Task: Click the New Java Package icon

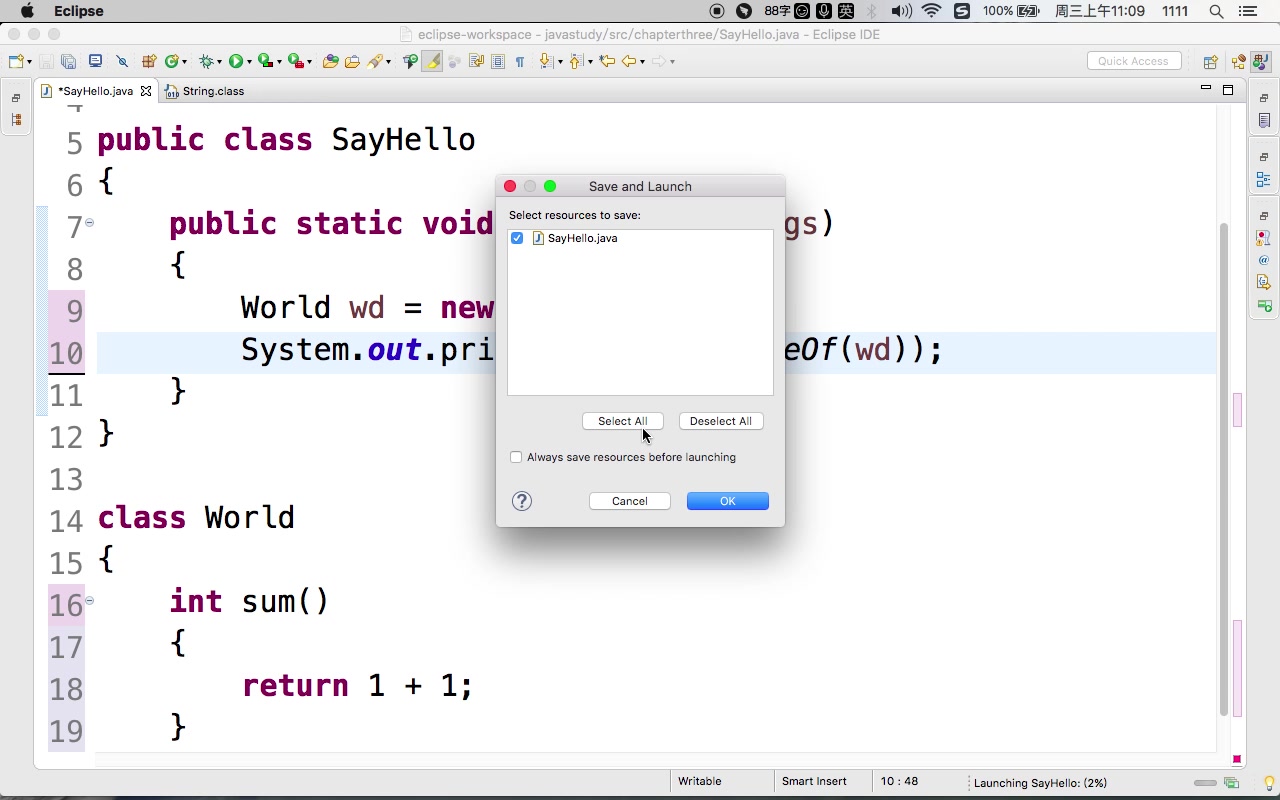Action: tap(149, 61)
